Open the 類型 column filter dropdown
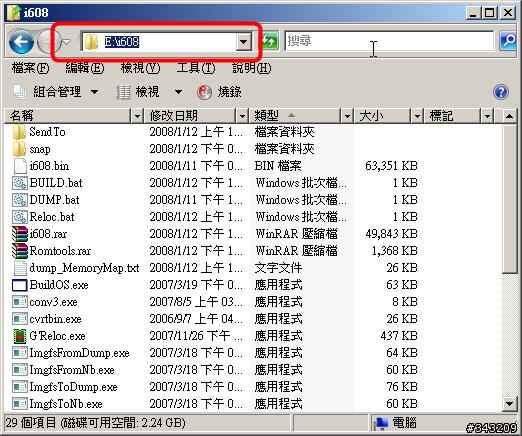The image size is (522, 436). (x=347, y=116)
